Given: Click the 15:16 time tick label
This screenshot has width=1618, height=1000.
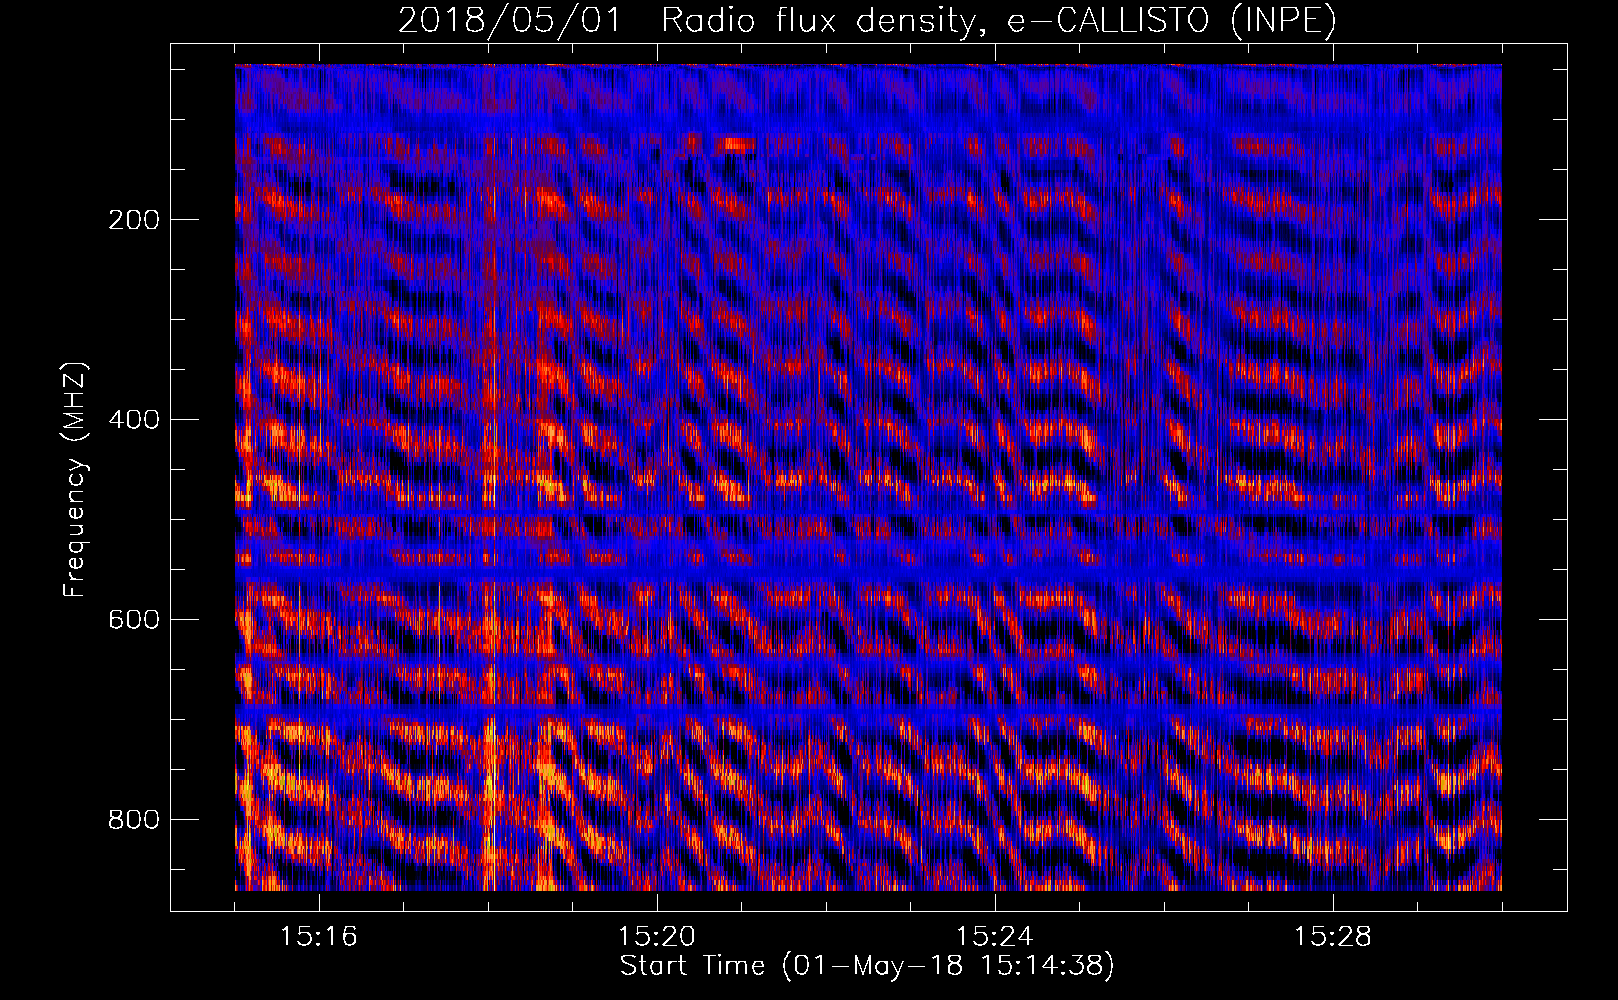Looking at the screenshot, I should (x=319, y=936).
